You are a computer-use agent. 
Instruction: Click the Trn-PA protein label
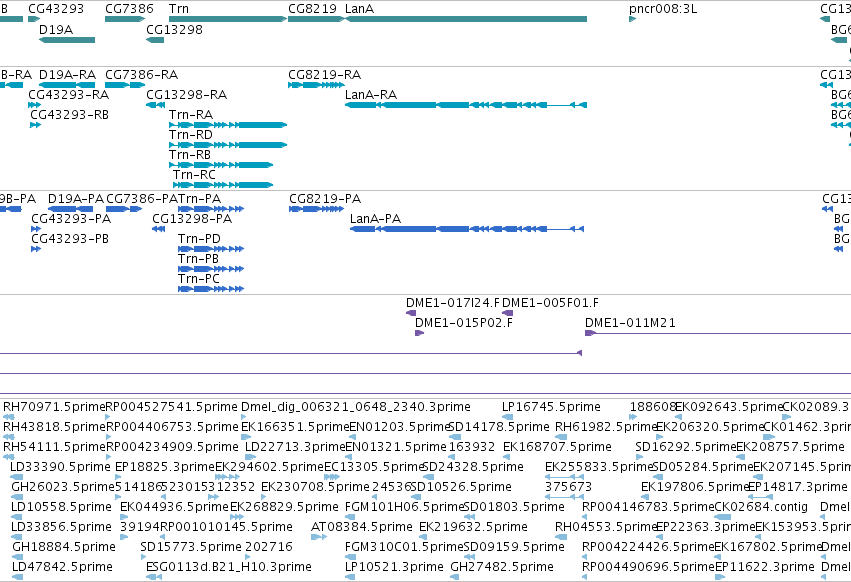[200, 199]
